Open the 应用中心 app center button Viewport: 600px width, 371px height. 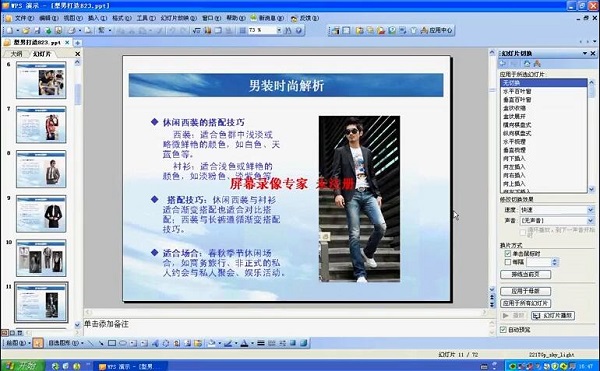point(437,30)
